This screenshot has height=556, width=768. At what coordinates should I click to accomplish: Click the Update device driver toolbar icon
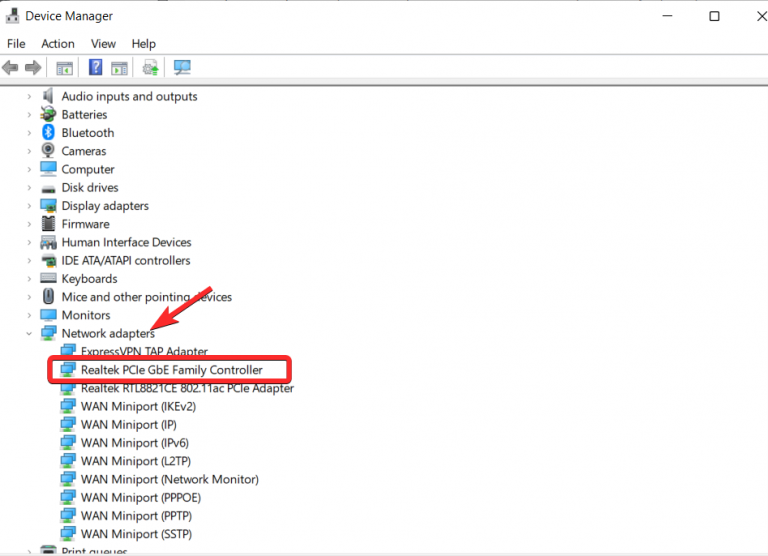click(x=150, y=67)
